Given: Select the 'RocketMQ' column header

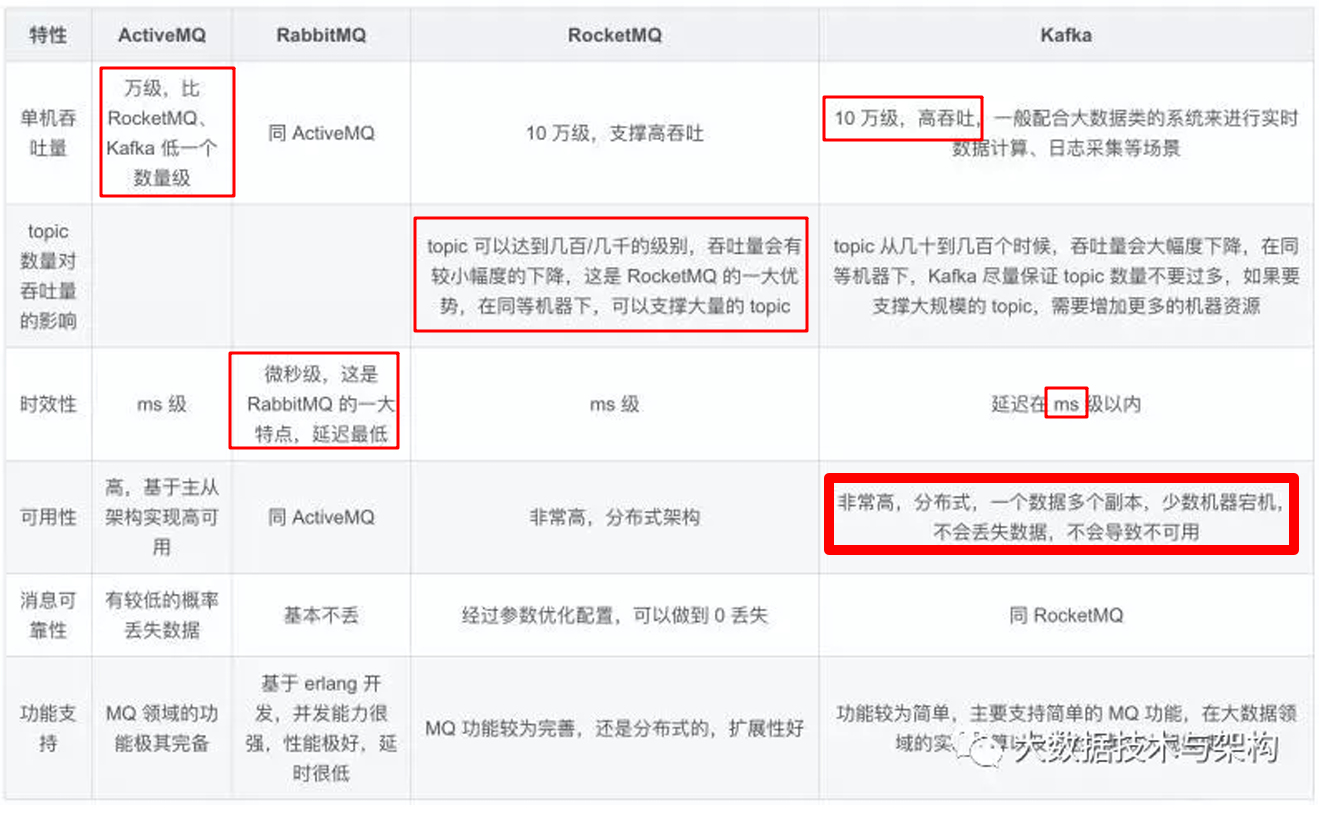Looking at the screenshot, I should 614,35.
